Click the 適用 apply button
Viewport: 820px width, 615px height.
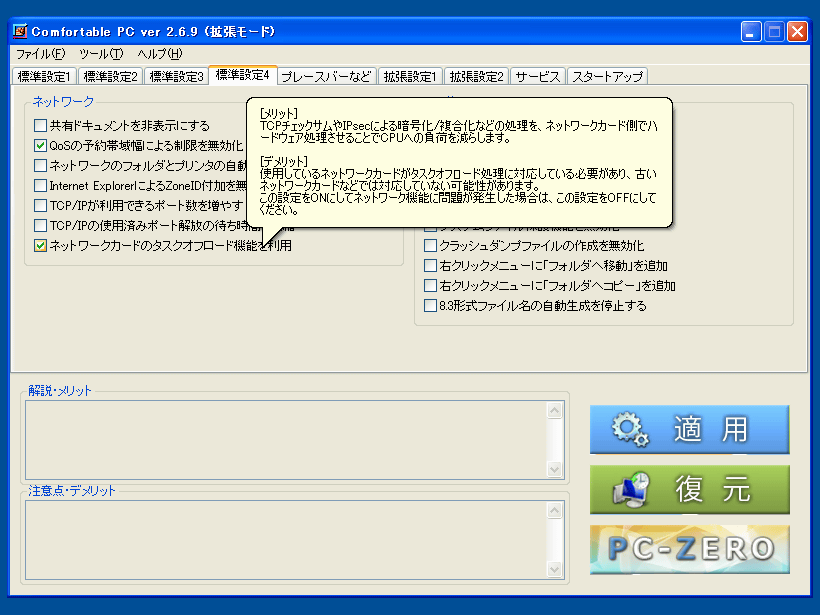[x=689, y=429]
